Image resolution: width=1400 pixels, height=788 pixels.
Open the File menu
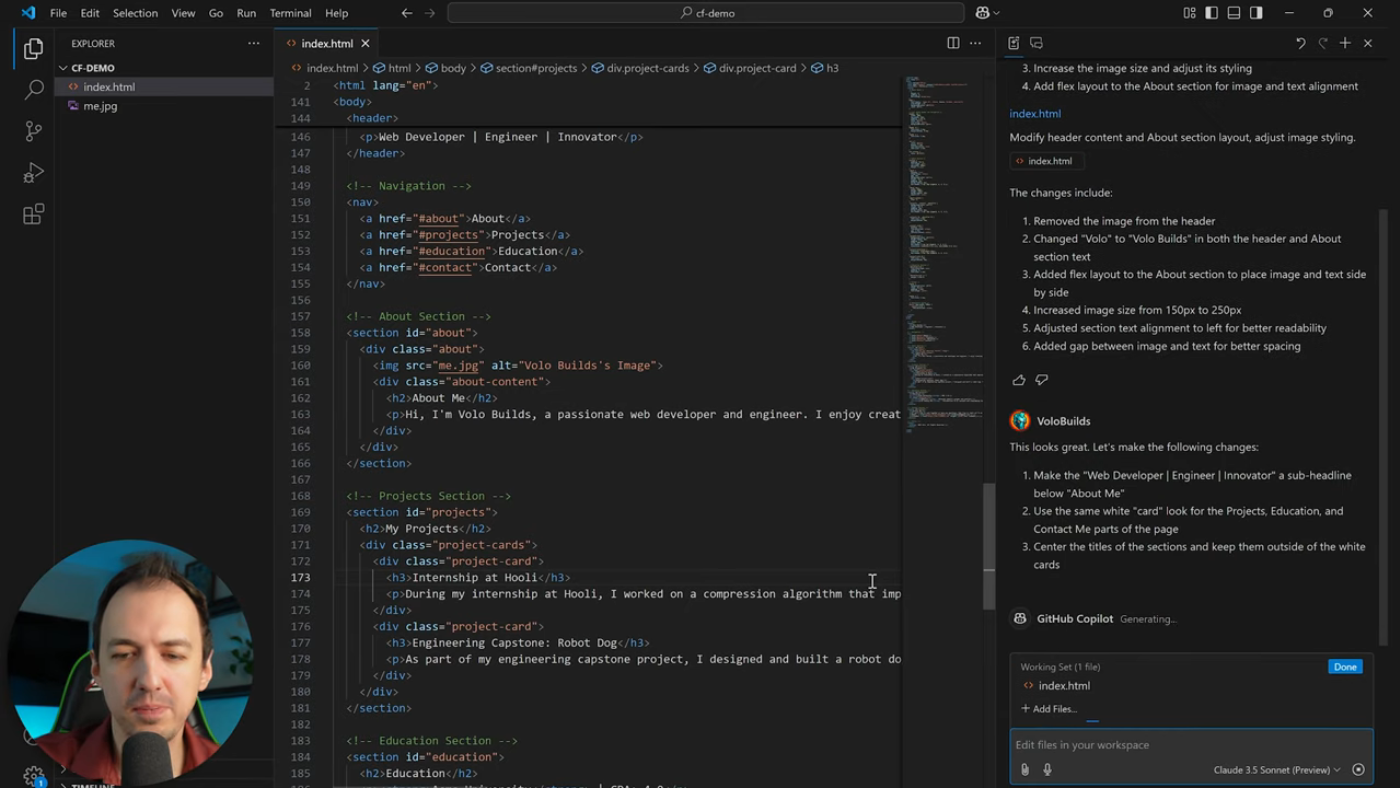pos(58,13)
